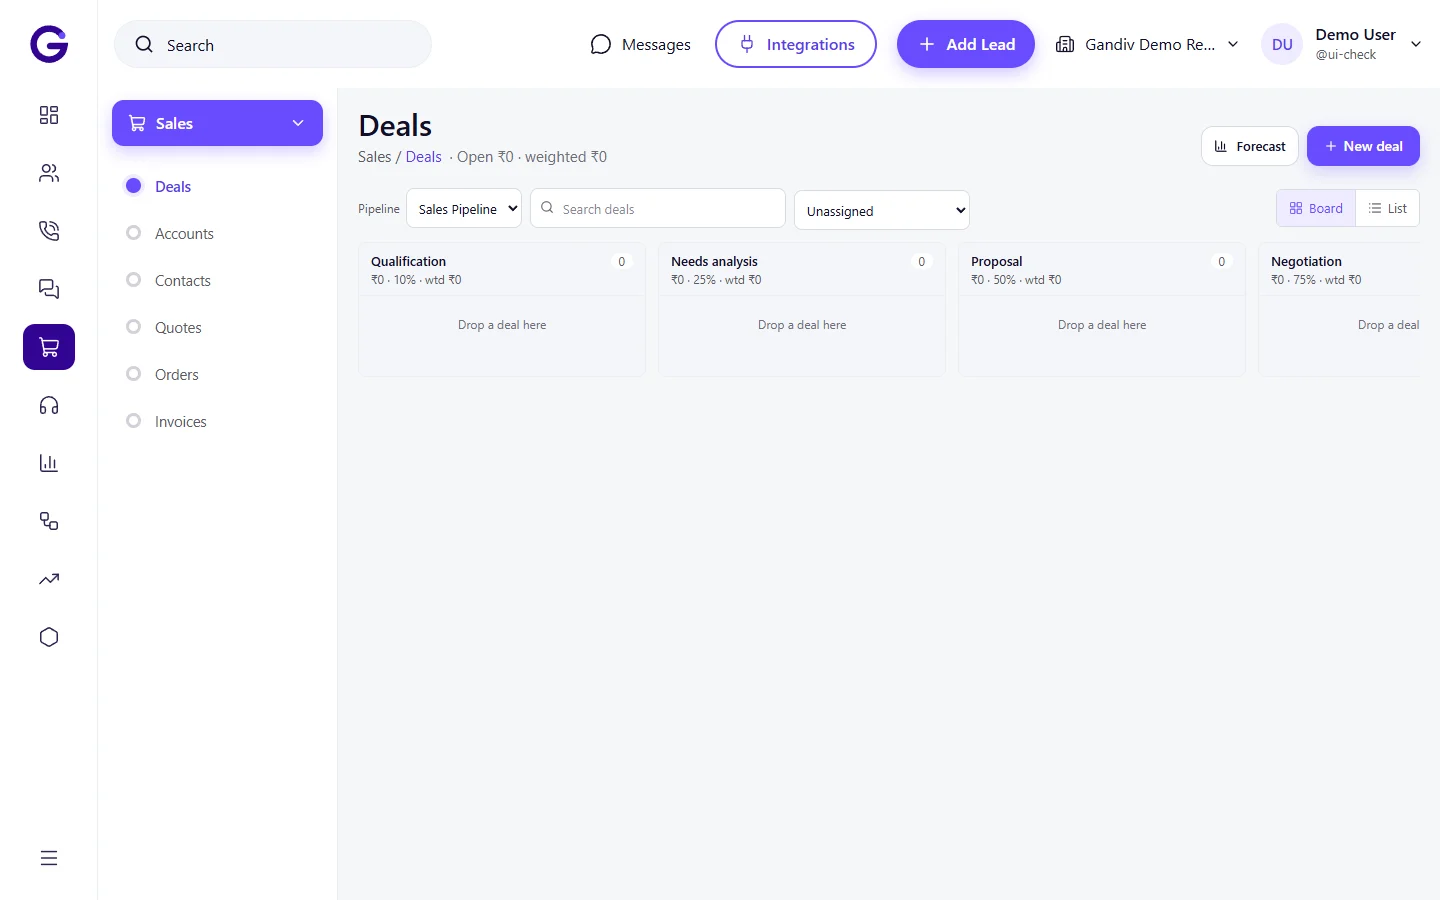Screen dimensions: 1440x900
Task: Click the New deal button
Action: (1363, 146)
